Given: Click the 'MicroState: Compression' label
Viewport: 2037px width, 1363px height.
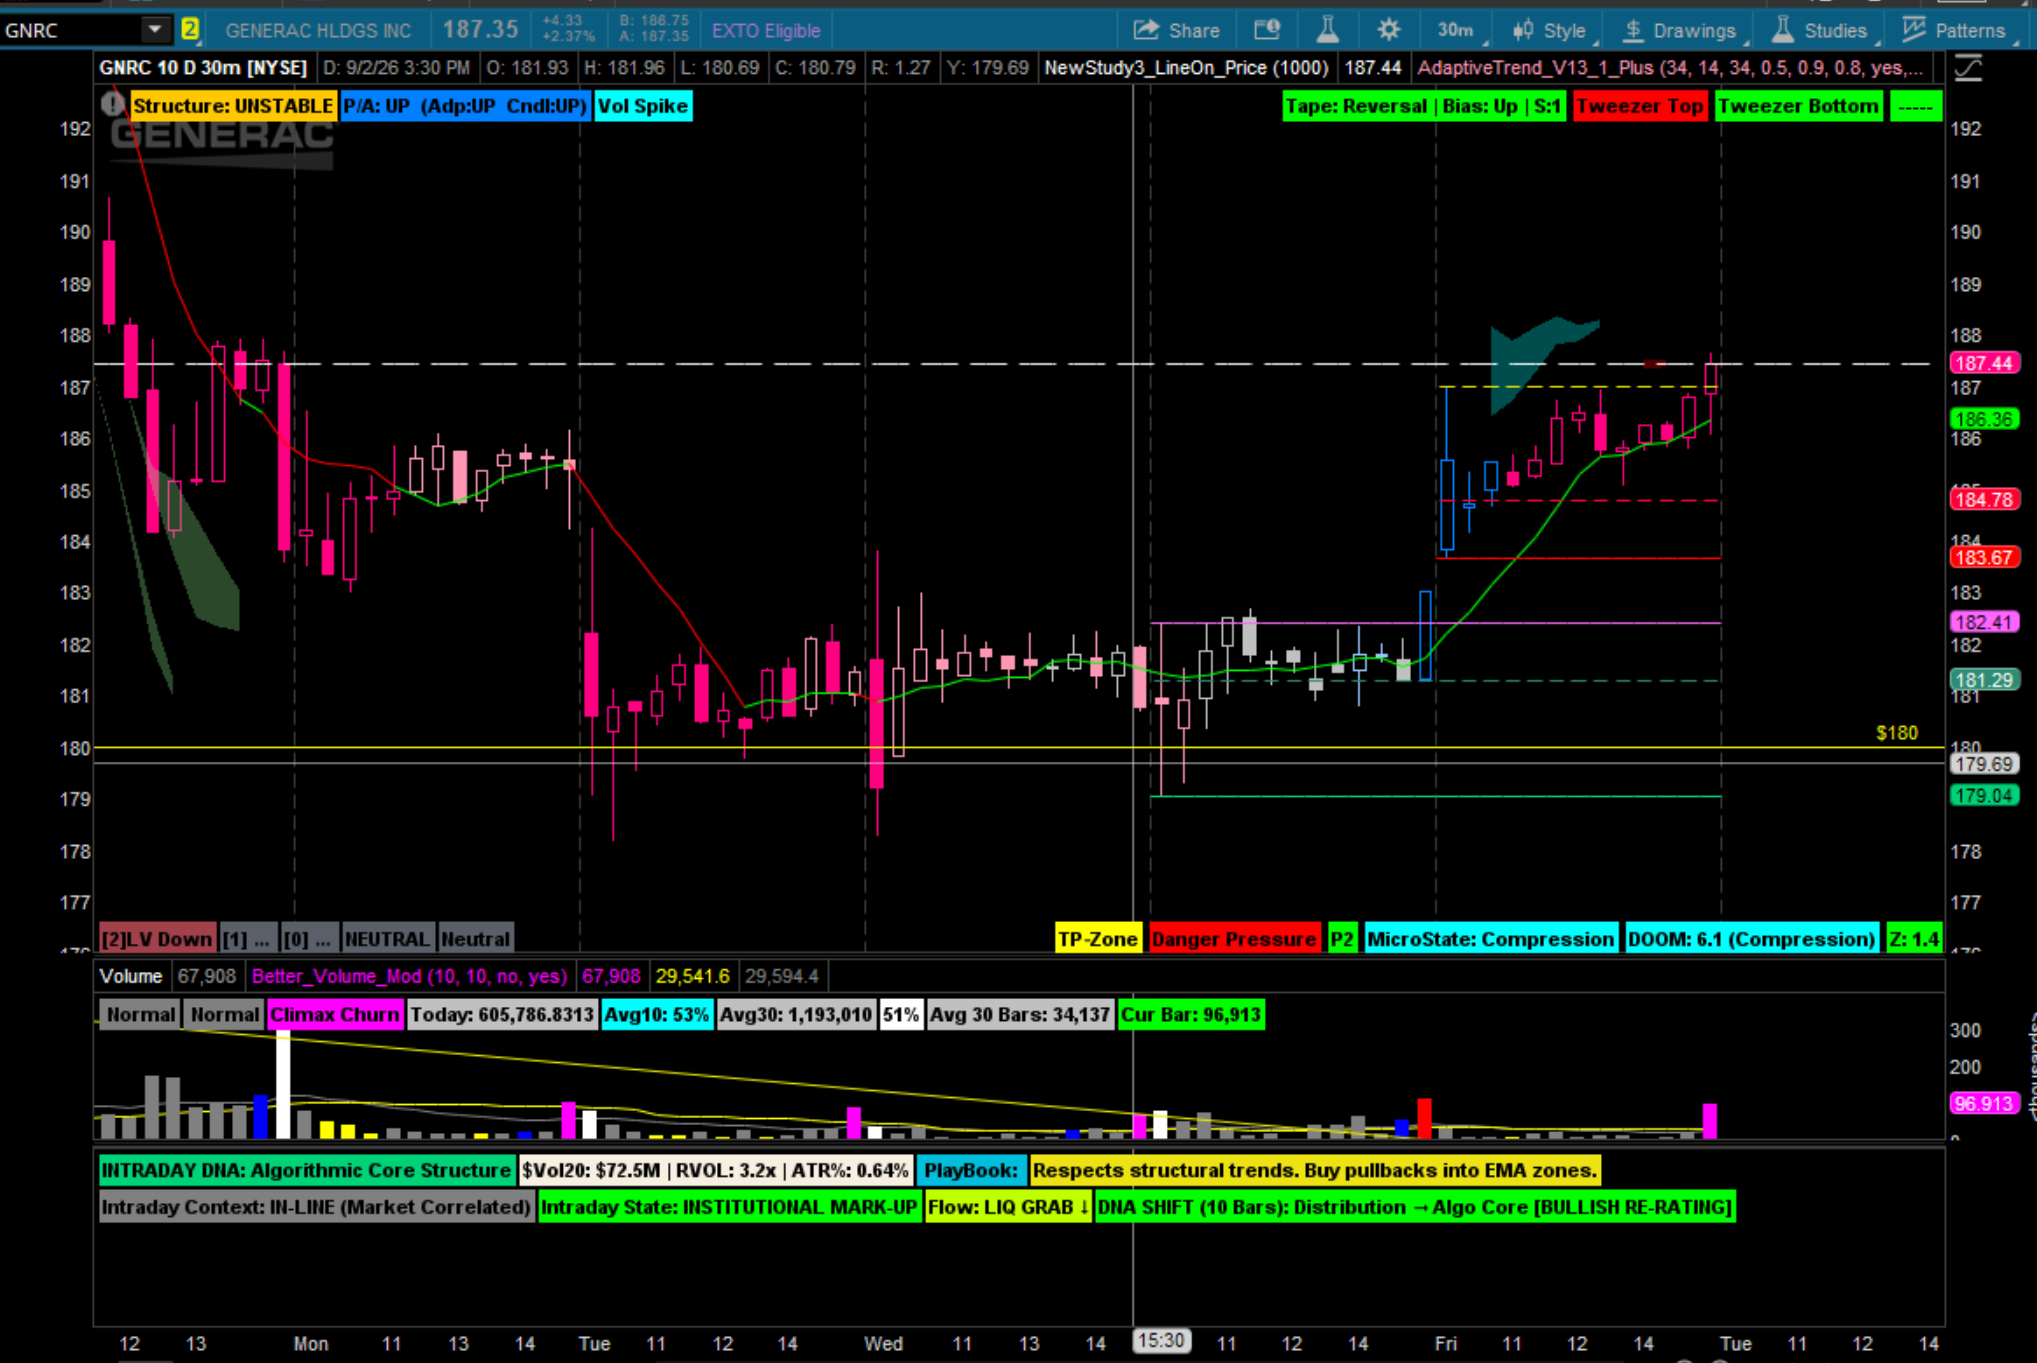Looking at the screenshot, I should click(1490, 939).
